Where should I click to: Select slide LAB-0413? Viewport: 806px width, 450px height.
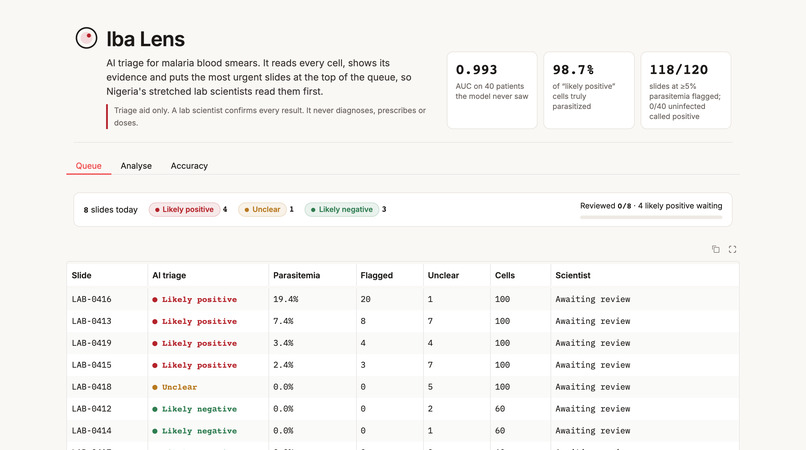point(91,321)
